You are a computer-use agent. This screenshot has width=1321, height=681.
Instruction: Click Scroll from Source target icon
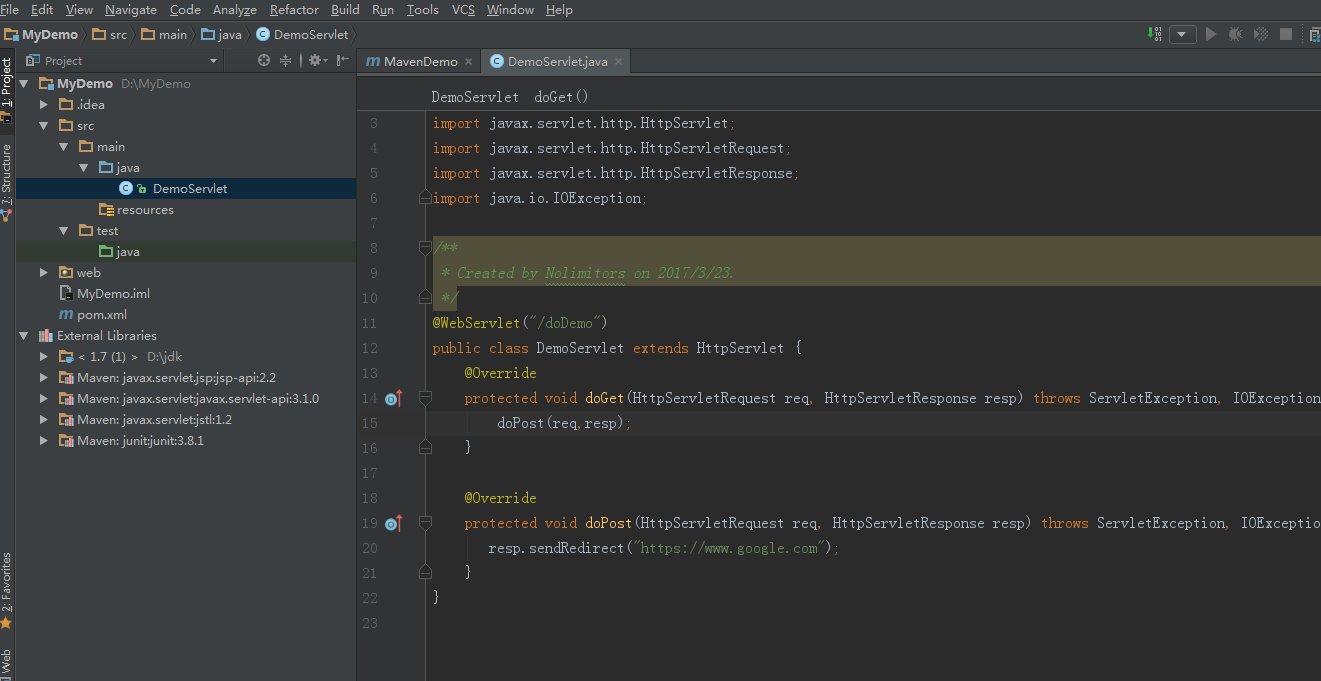(x=264, y=61)
